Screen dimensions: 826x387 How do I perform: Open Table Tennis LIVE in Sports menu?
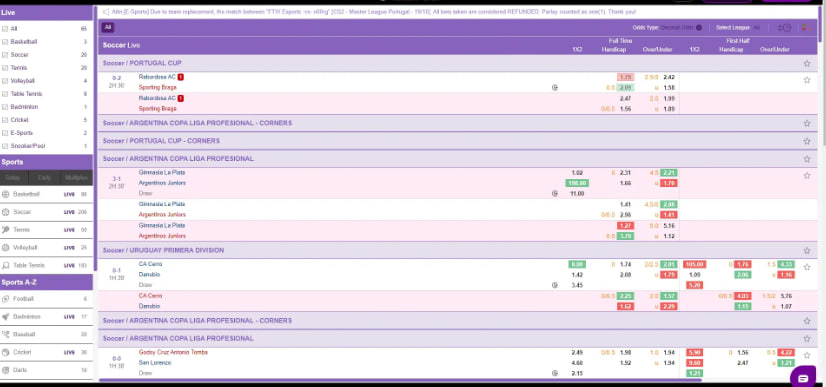tap(46, 265)
